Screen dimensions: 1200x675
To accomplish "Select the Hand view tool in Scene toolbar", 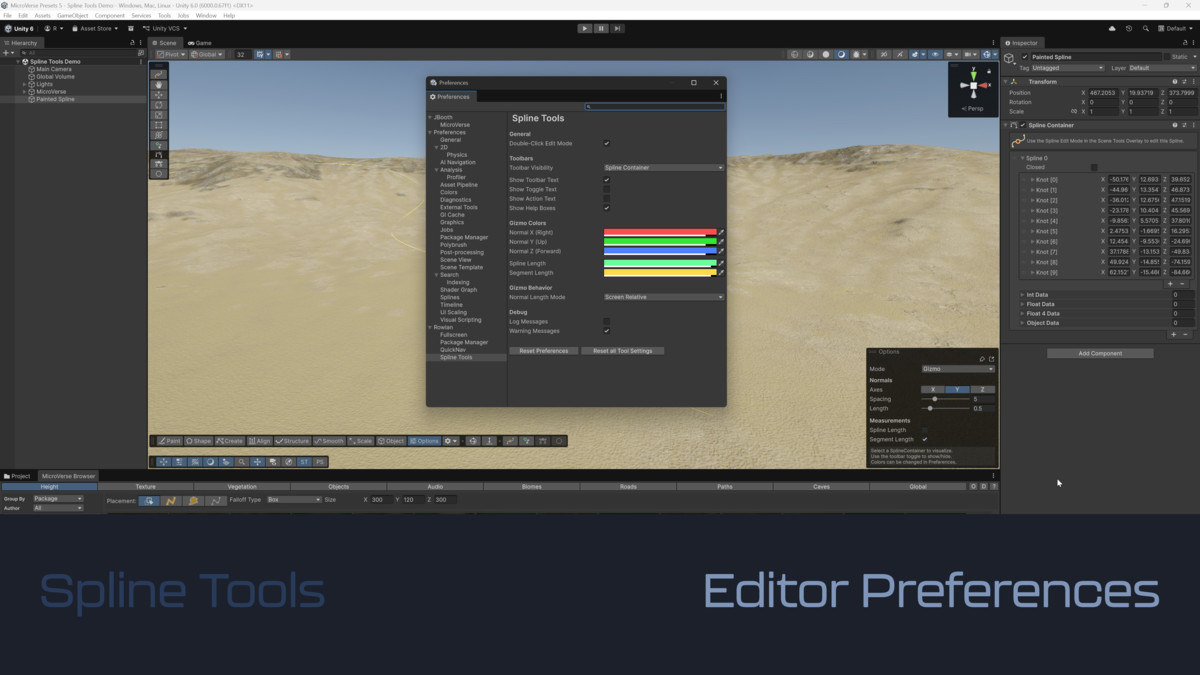I will point(158,85).
